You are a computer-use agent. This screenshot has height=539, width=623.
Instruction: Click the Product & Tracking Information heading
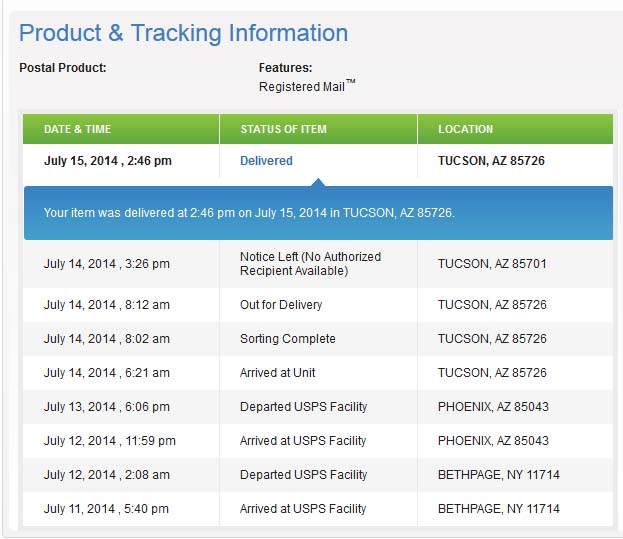pos(184,33)
